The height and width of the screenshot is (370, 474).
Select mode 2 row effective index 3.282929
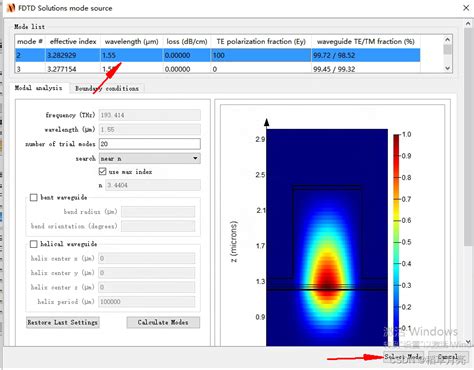pos(218,55)
